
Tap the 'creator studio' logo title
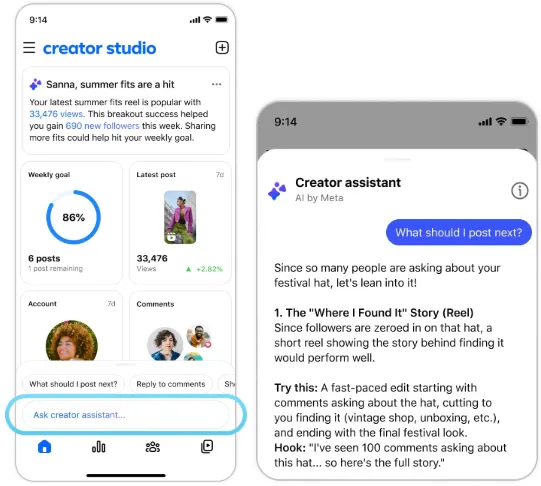tap(99, 48)
